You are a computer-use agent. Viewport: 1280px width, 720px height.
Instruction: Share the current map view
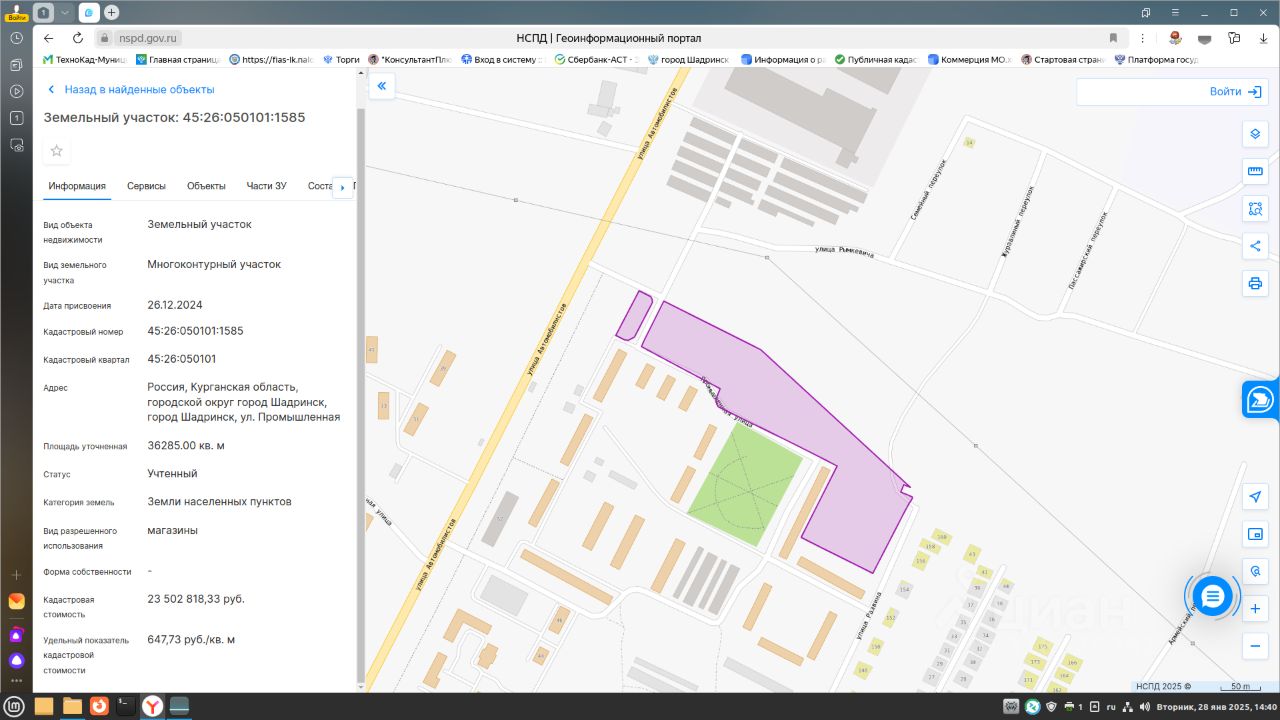pyautogui.click(x=1255, y=246)
